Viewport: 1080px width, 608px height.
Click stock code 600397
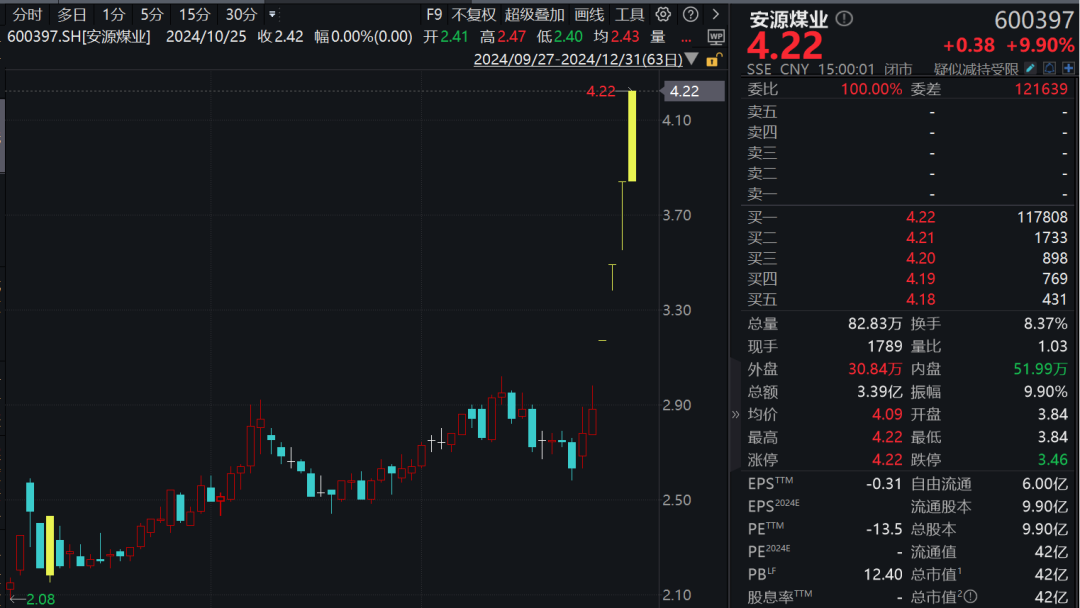point(1034,20)
